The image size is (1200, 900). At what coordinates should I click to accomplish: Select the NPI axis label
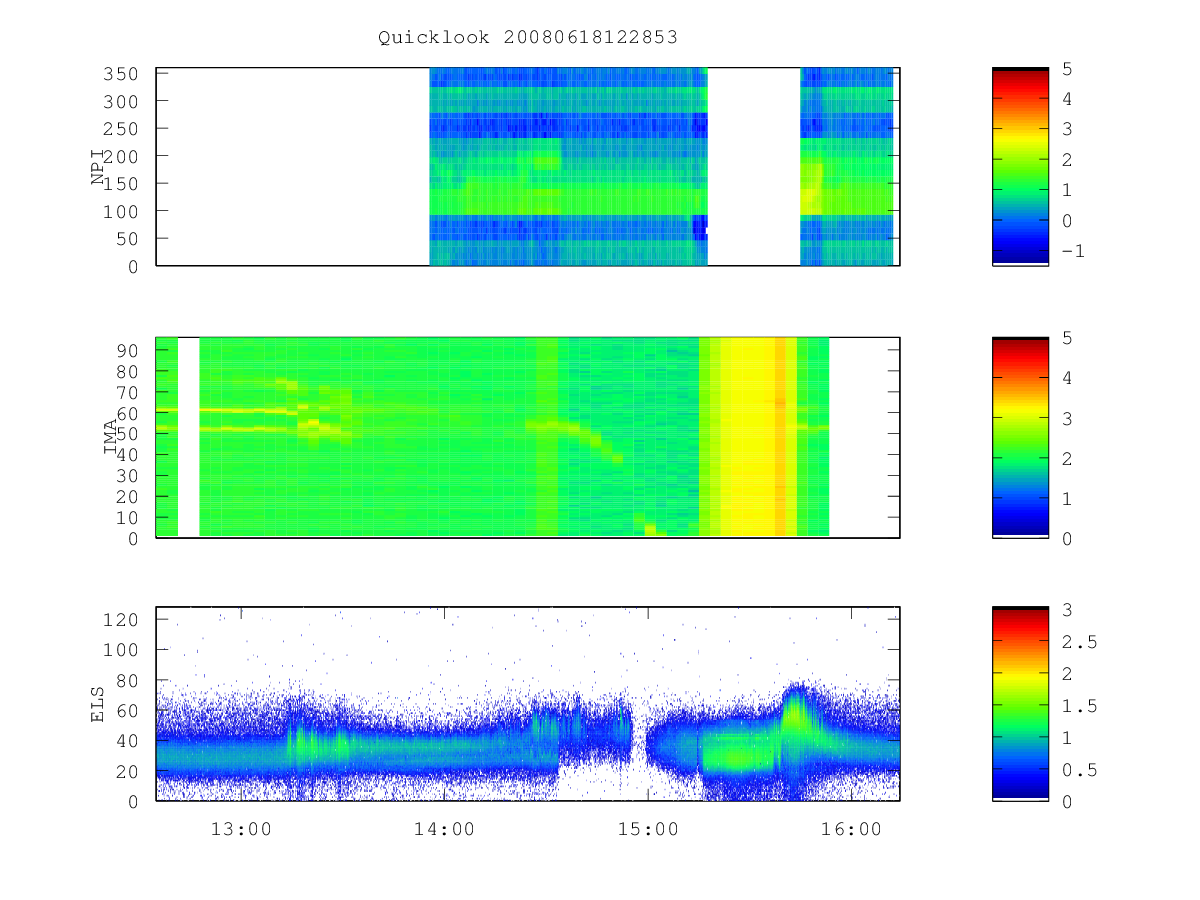[x=99, y=167]
